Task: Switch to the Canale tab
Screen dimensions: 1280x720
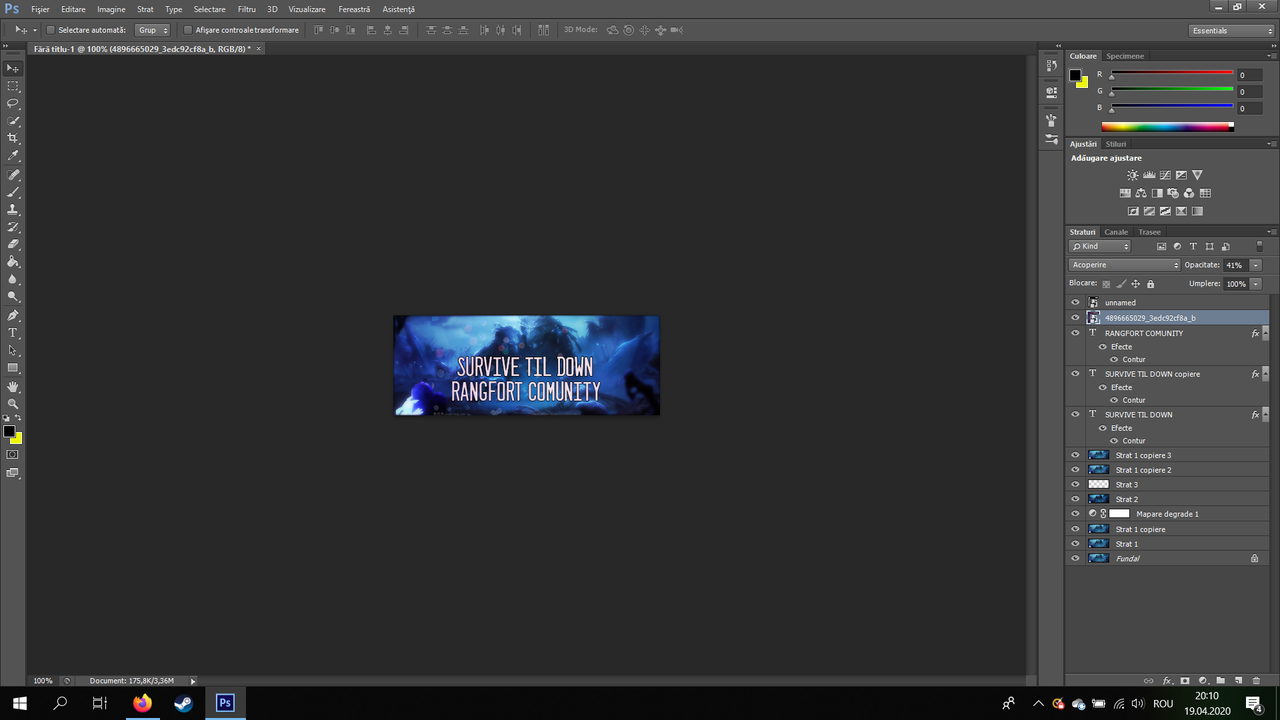Action: [1116, 232]
